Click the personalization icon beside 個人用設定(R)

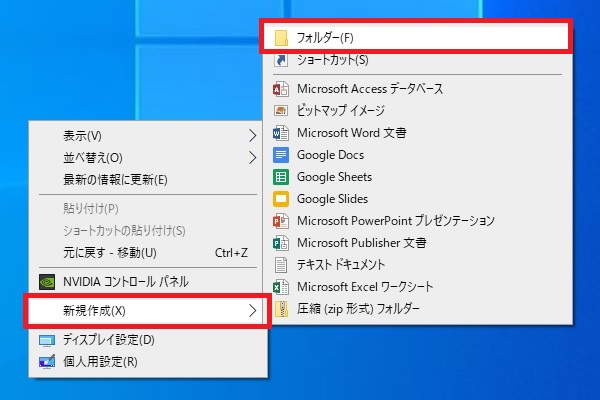coord(47,362)
